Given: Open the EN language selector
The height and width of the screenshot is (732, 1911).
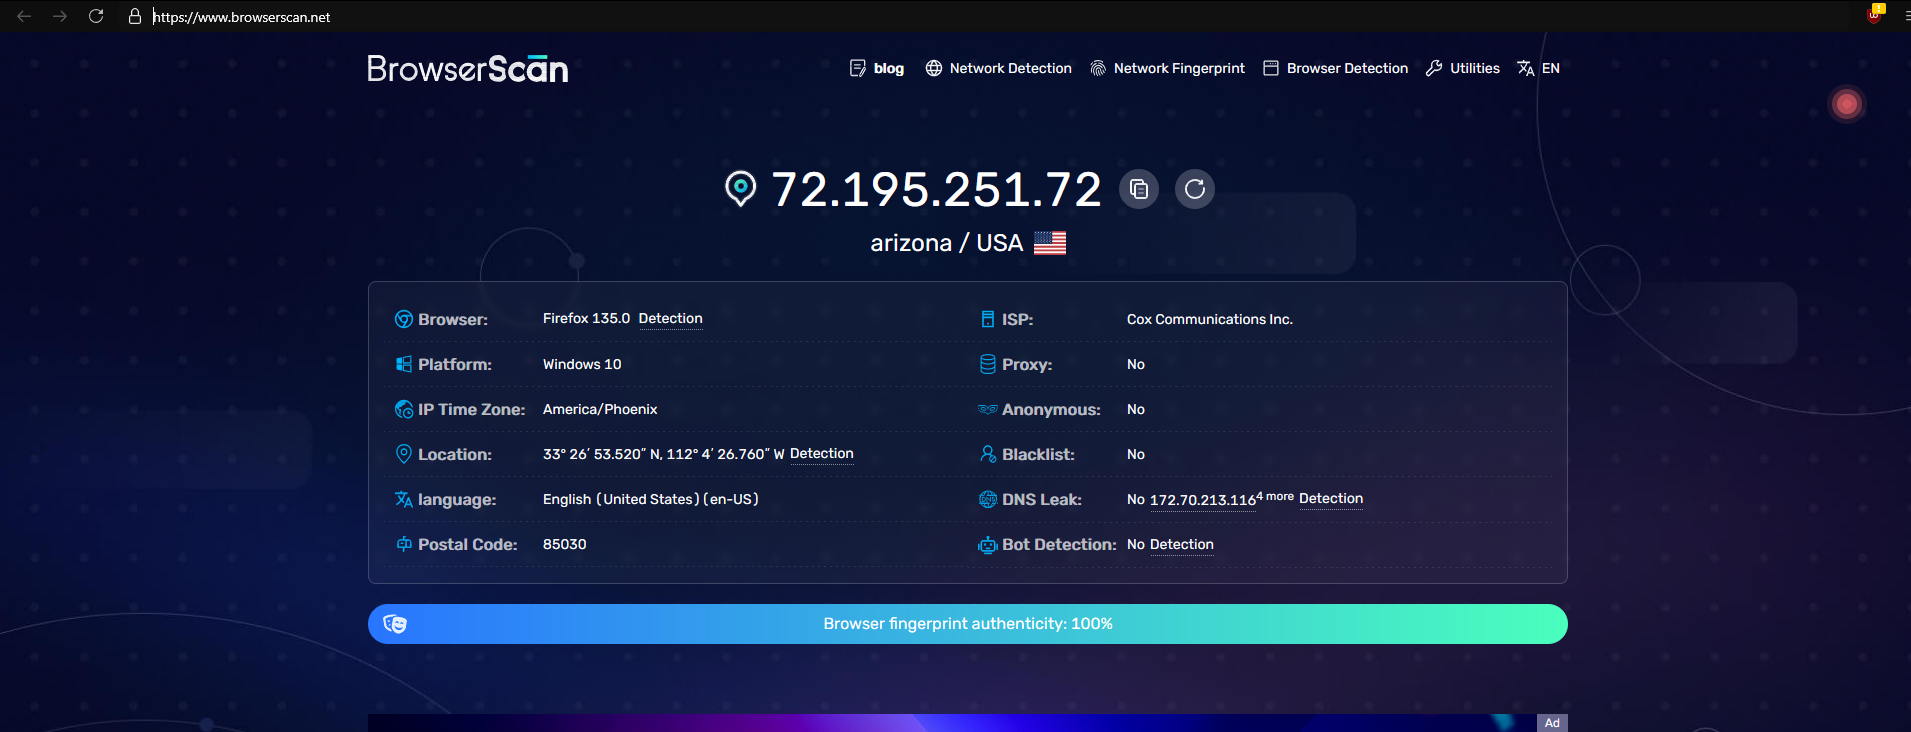Looking at the screenshot, I should [x=1551, y=68].
